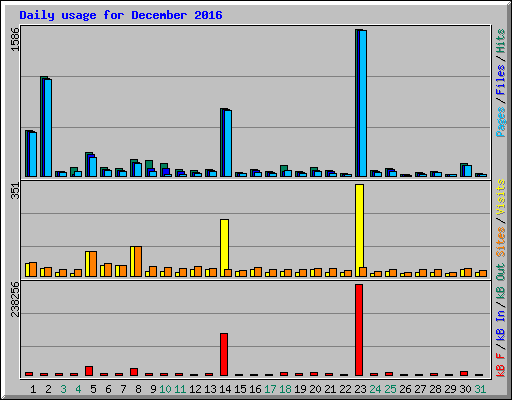The width and height of the screenshot is (512, 400).
Task: Click the hits bar for day 1
Action: pyautogui.click(x=27, y=153)
